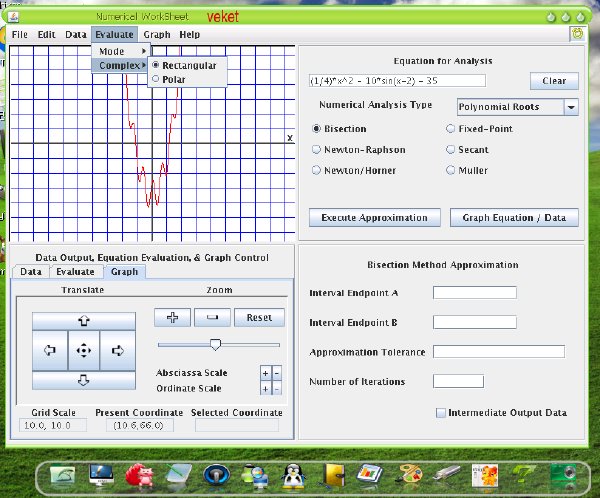Open the file manager dock icon

[x=62, y=476]
